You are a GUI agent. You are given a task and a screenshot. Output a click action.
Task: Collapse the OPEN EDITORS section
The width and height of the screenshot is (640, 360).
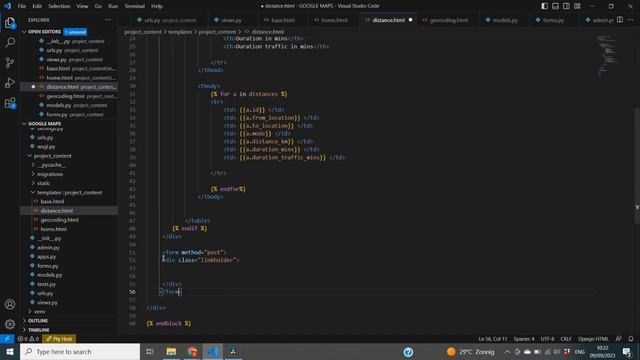24,32
